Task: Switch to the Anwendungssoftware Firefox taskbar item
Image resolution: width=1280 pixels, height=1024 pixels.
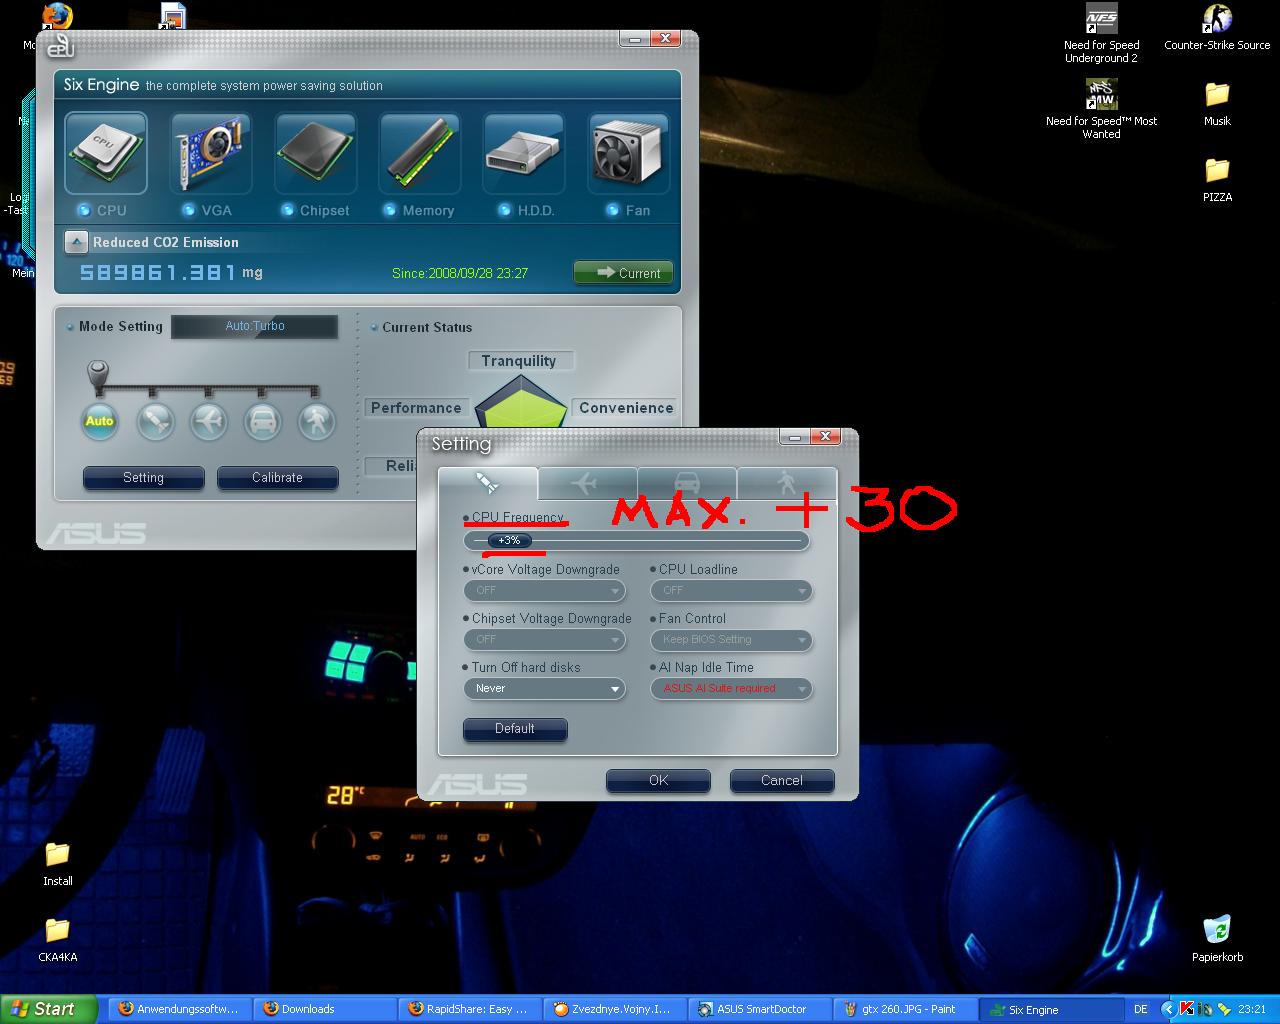Action: coord(179,1009)
